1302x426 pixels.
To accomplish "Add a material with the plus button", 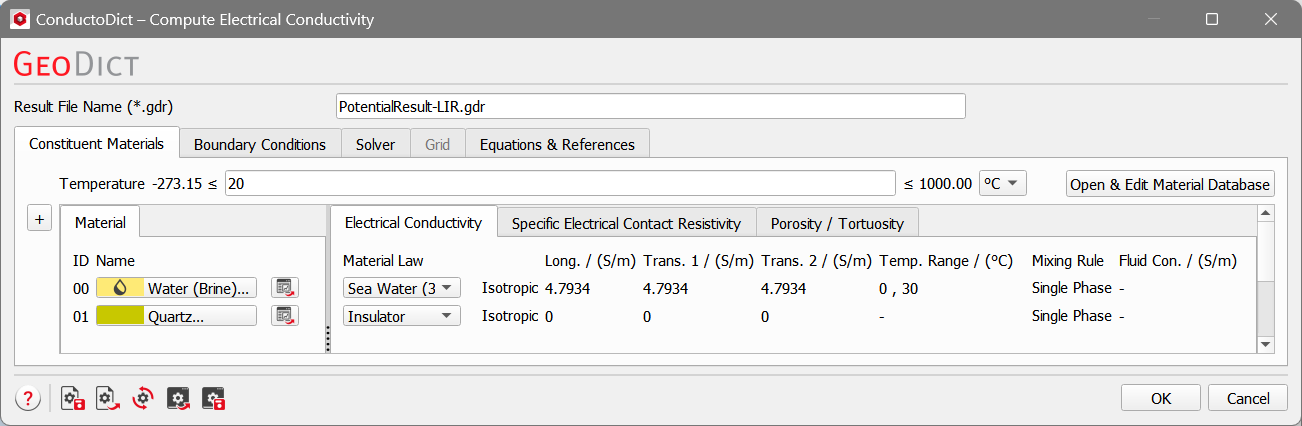I will (38, 220).
